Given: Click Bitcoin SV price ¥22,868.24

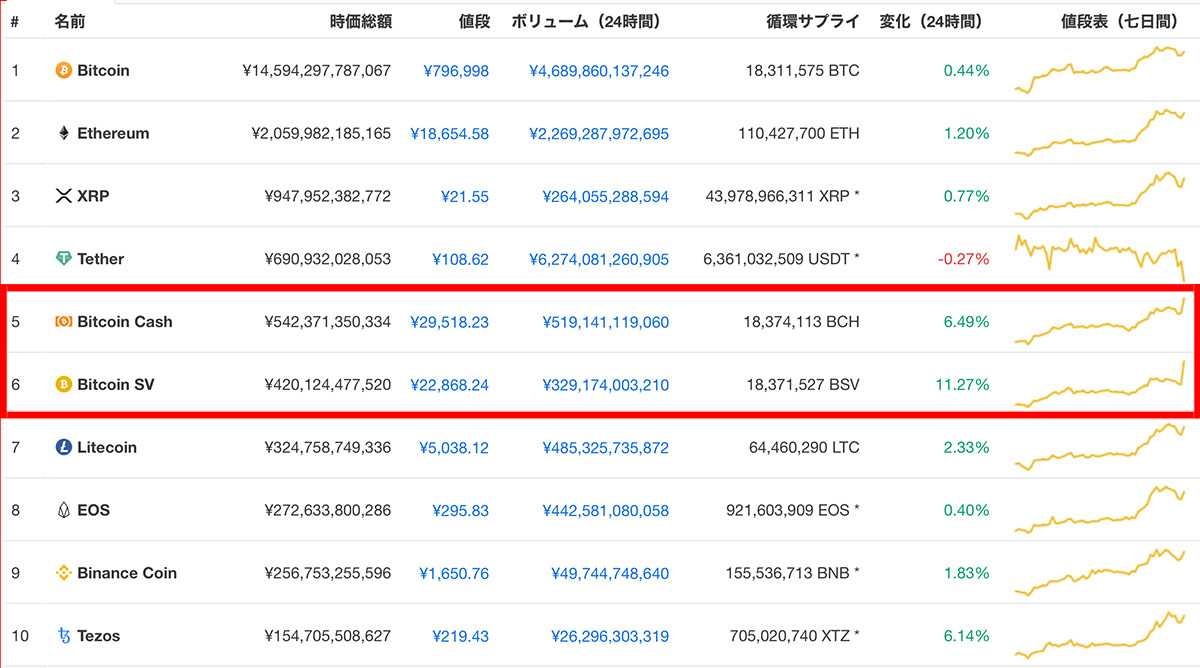Looking at the screenshot, I should tap(449, 385).
